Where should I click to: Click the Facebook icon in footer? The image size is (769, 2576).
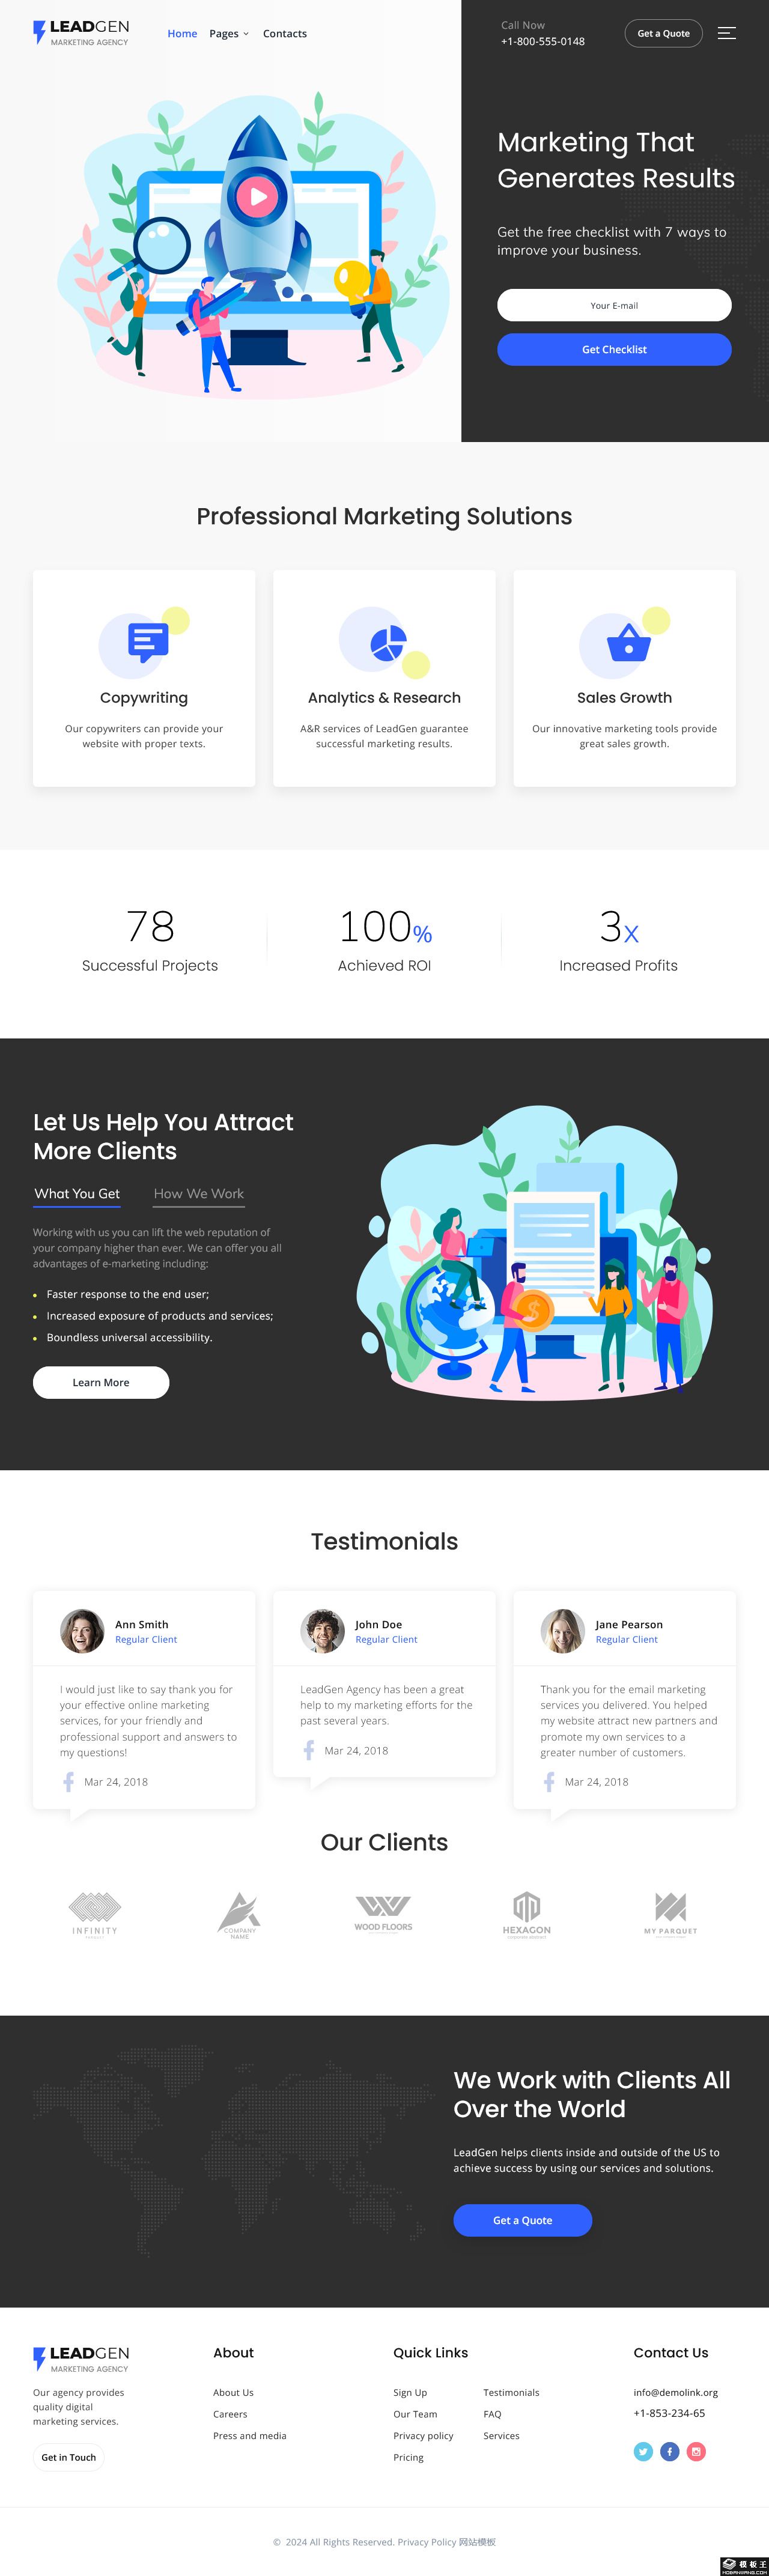tap(670, 2451)
